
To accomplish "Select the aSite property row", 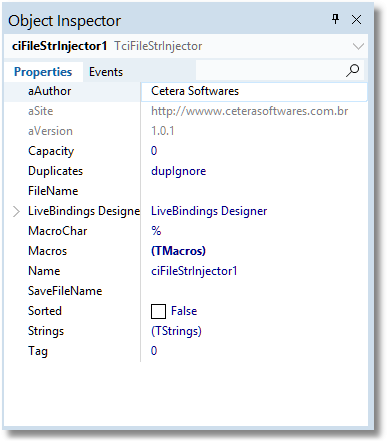I will [186, 111].
